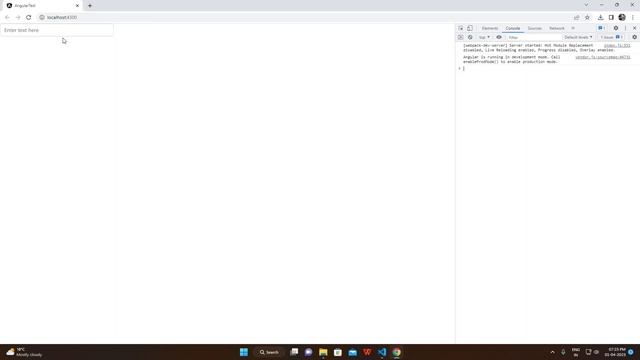Click the "Enter text here" input field
Viewport: 640px width, 360px height.
click(57, 30)
